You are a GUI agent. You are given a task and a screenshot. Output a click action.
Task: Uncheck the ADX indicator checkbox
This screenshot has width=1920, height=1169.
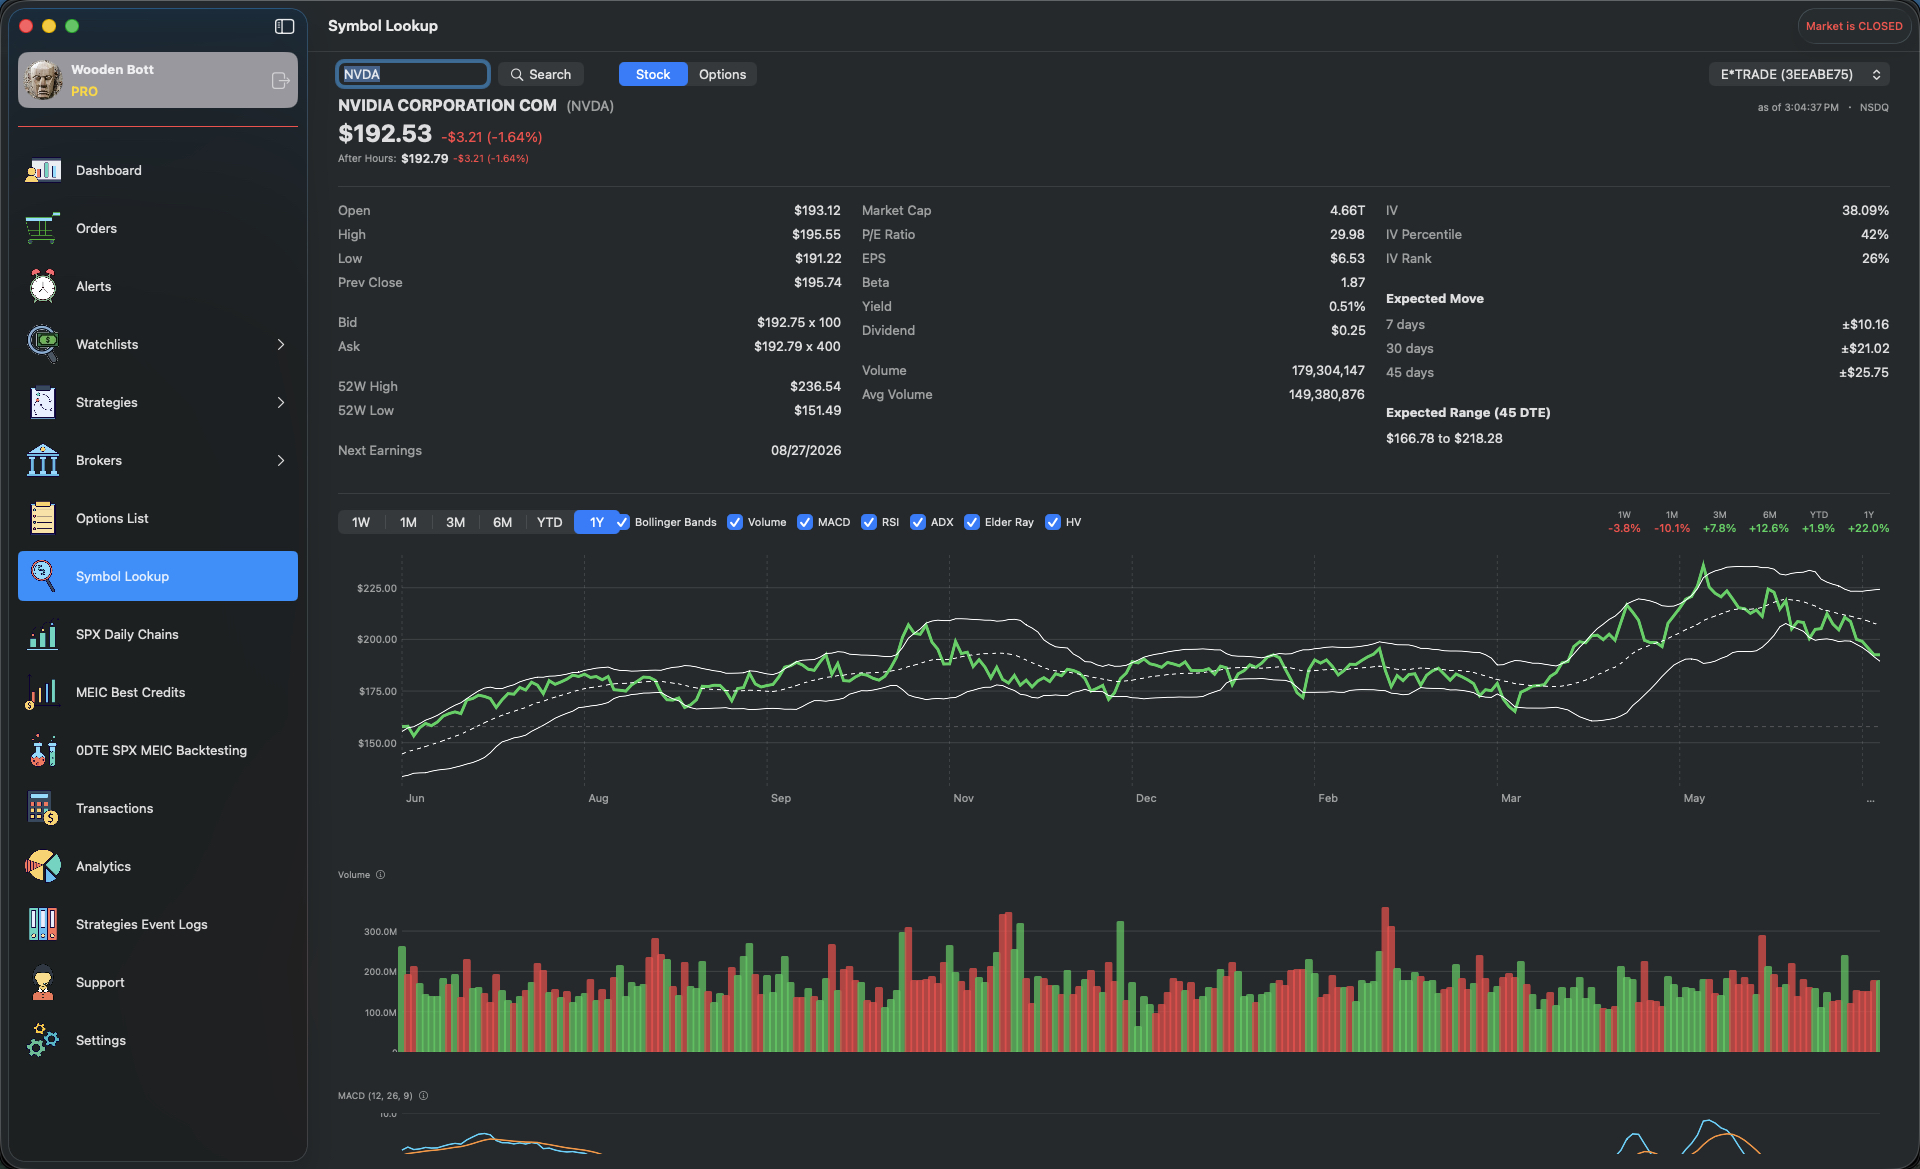tap(918, 522)
